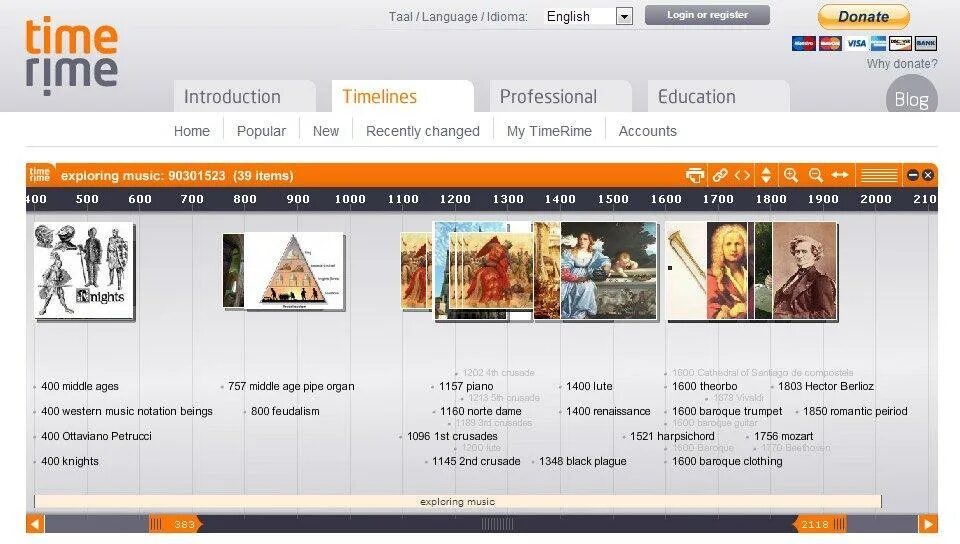960x544 pixels.
Task: Open the Vivaldi portrait thumbnail
Action: [x=727, y=270]
